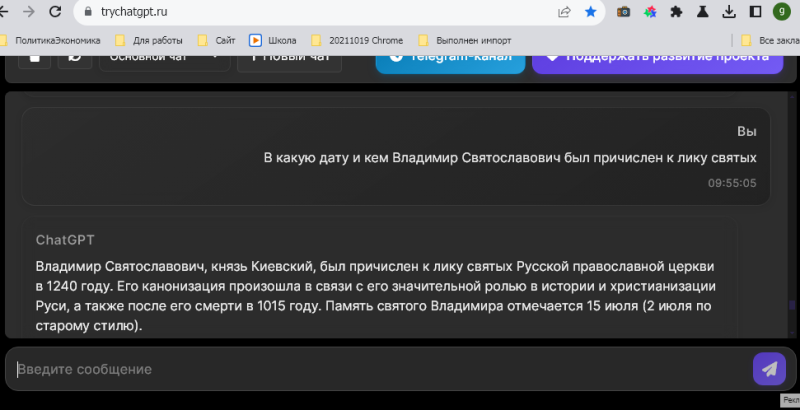The width and height of the screenshot is (800, 410).
Task: Show browser downloads
Action: 730,12
